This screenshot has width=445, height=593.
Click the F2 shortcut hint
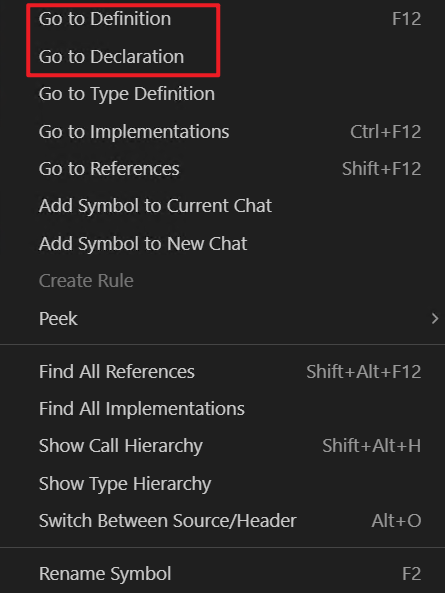(x=411, y=574)
